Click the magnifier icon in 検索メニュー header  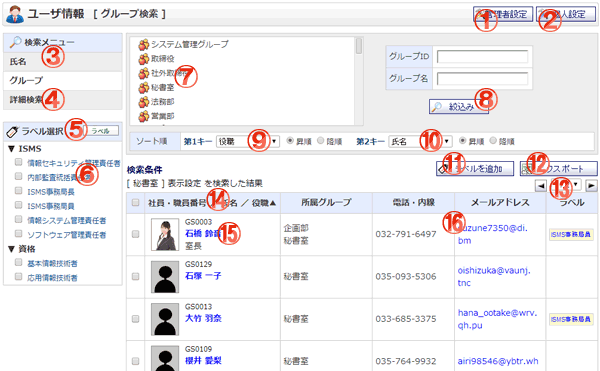(15, 42)
